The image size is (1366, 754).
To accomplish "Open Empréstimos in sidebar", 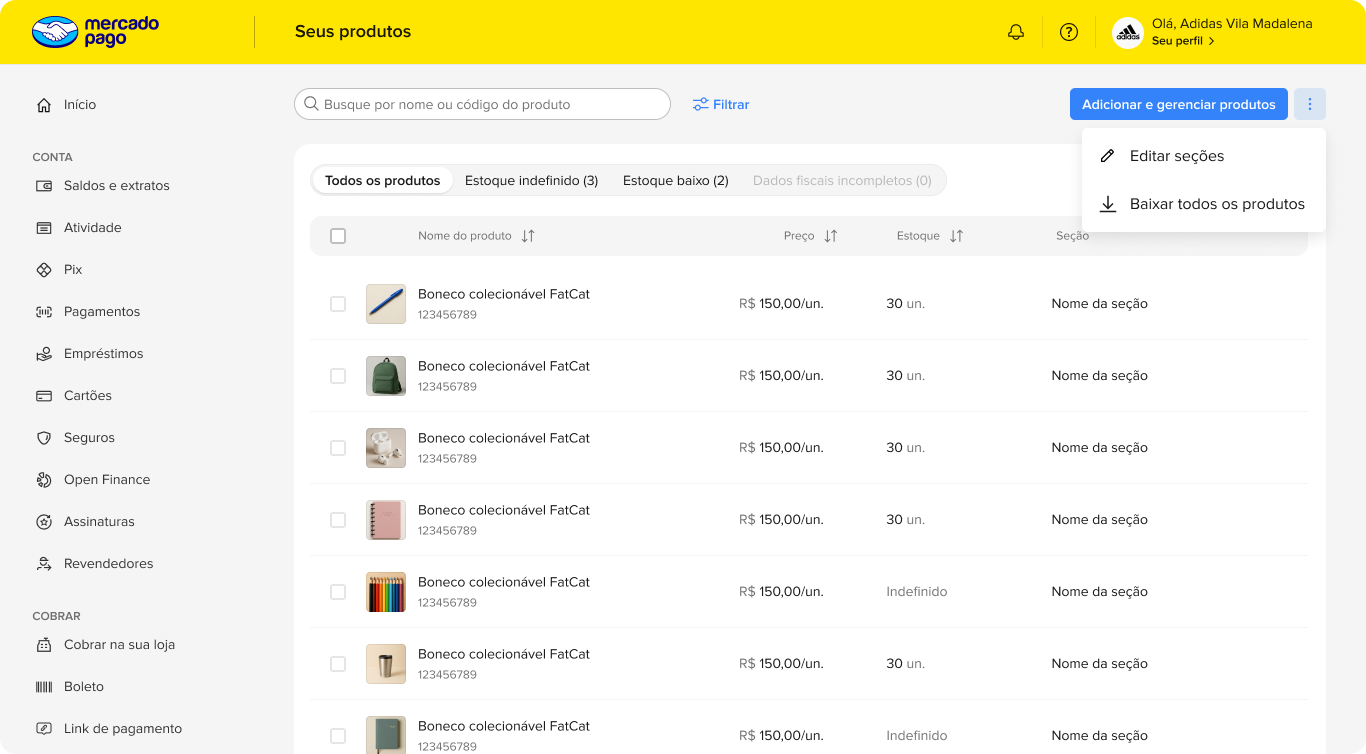I will click(104, 354).
